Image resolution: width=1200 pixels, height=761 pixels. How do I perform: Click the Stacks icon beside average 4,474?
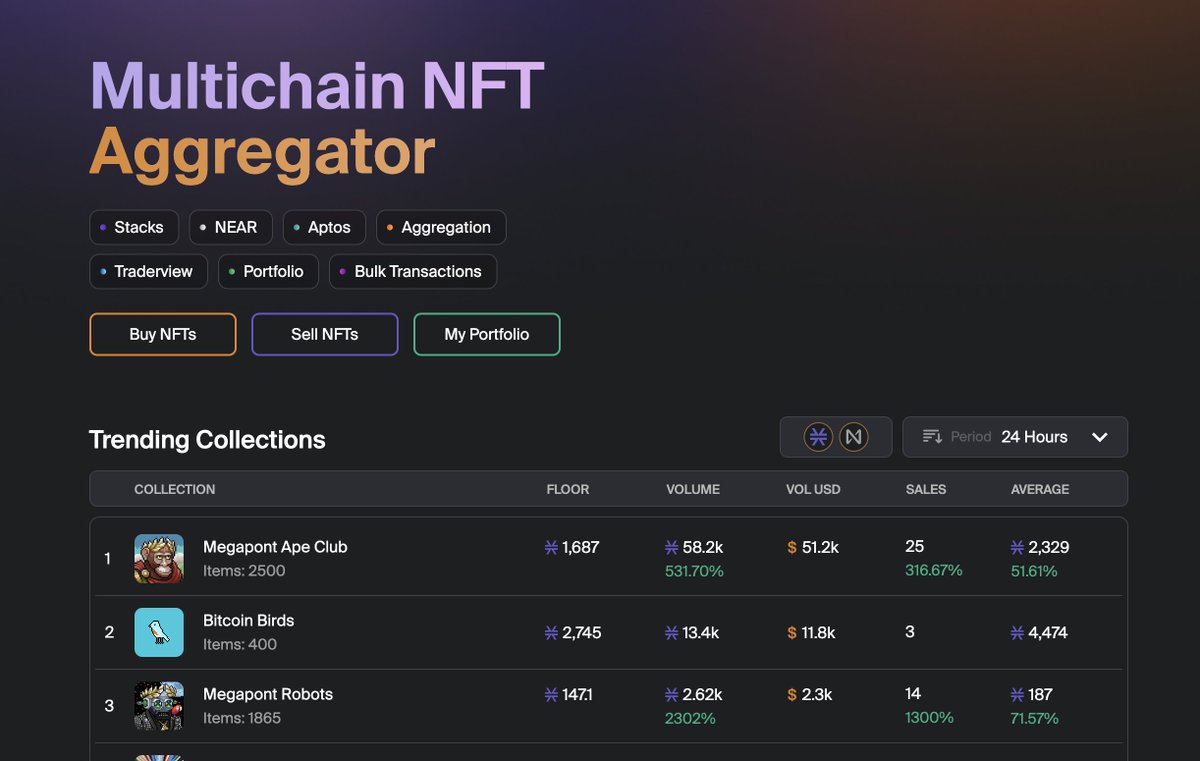1017,633
